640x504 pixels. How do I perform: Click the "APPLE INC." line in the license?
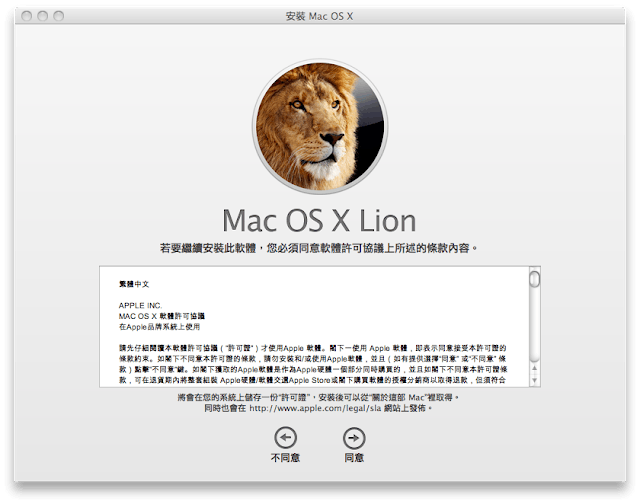click(x=140, y=305)
